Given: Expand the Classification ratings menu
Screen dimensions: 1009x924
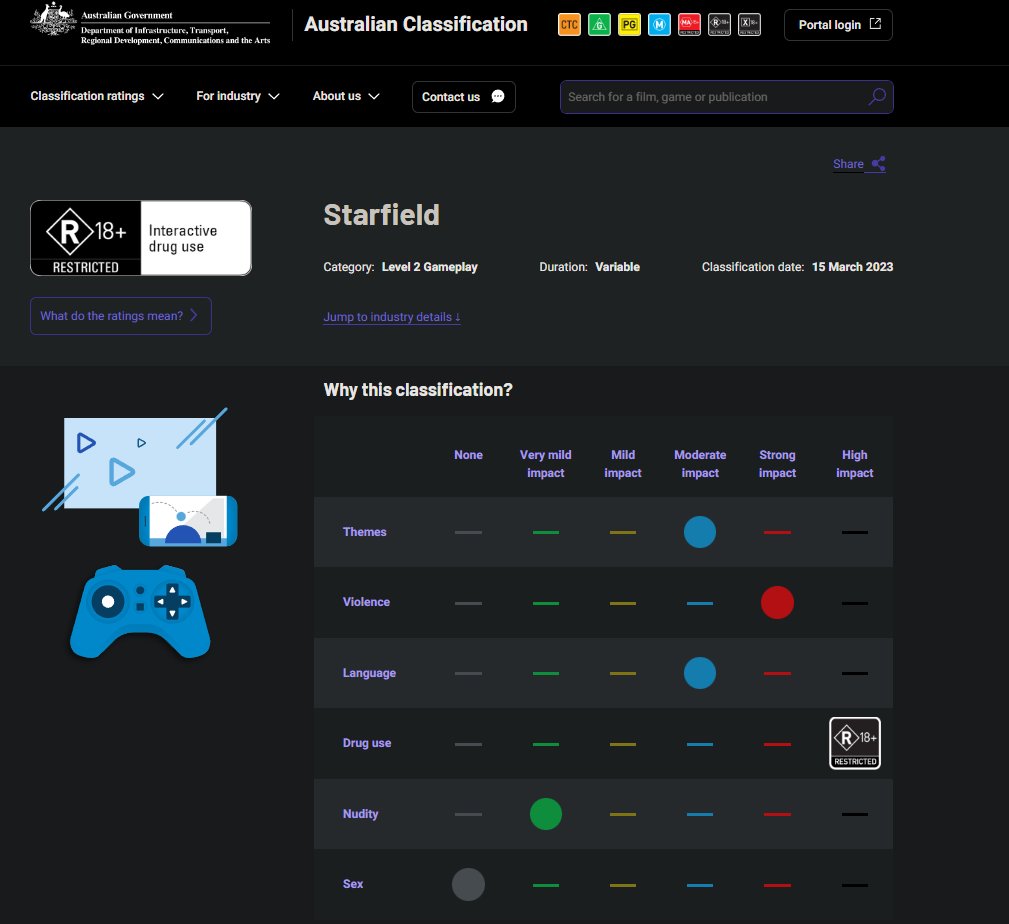Looking at the screenshot, I should pos(97,97).
